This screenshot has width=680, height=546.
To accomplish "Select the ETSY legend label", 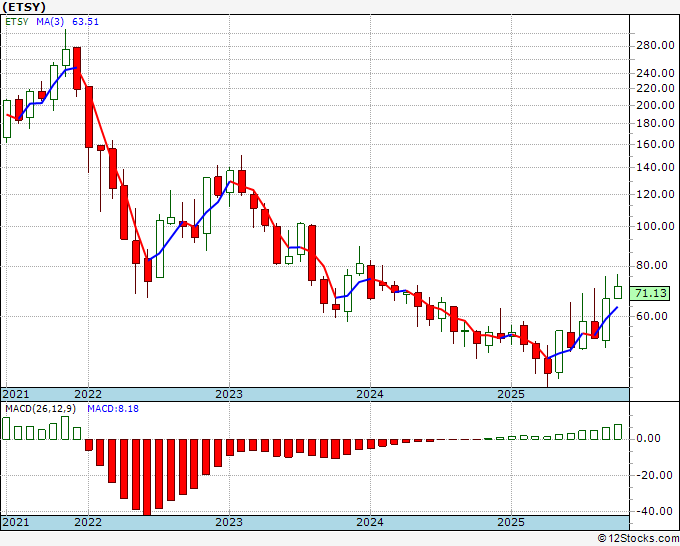I will click(x=17, y=21).
